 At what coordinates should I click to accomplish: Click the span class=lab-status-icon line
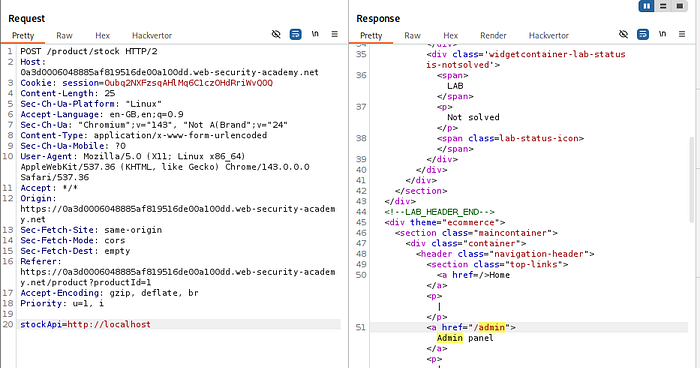[x=510, y=138]
